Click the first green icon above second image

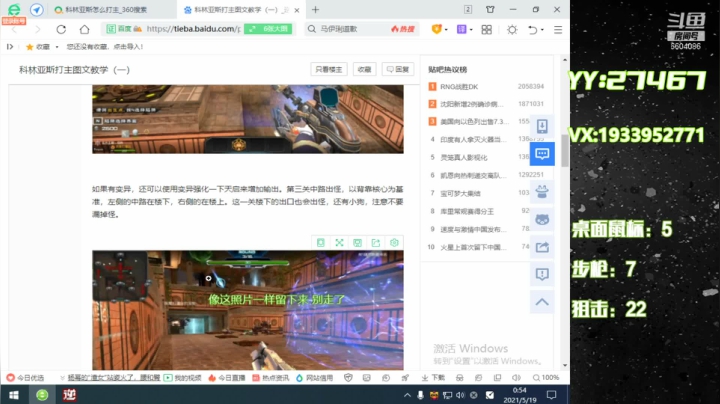point(321,243)
